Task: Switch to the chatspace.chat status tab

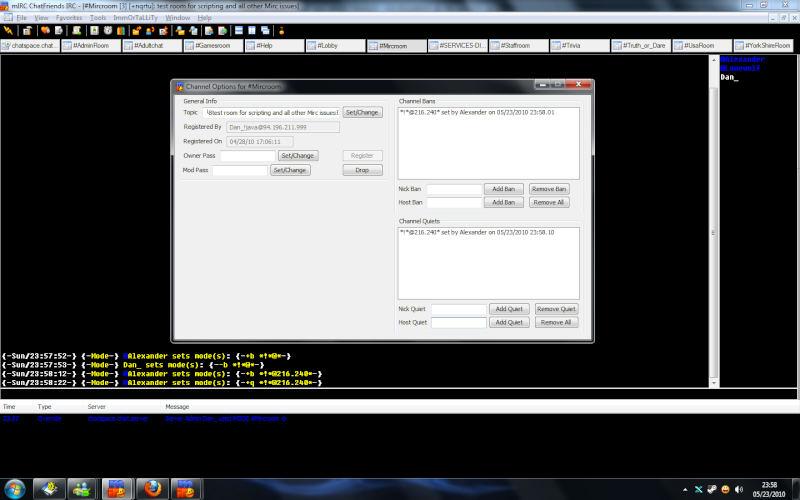Action: coord(30,45)
